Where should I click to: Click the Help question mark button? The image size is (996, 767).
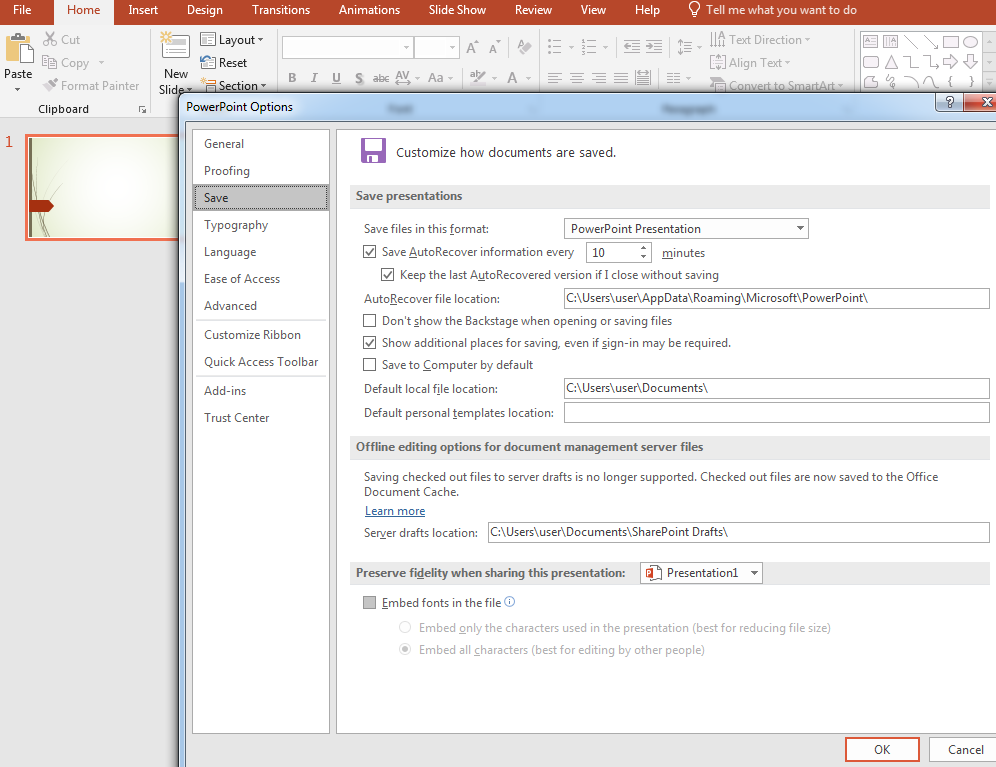coord(950,102)
